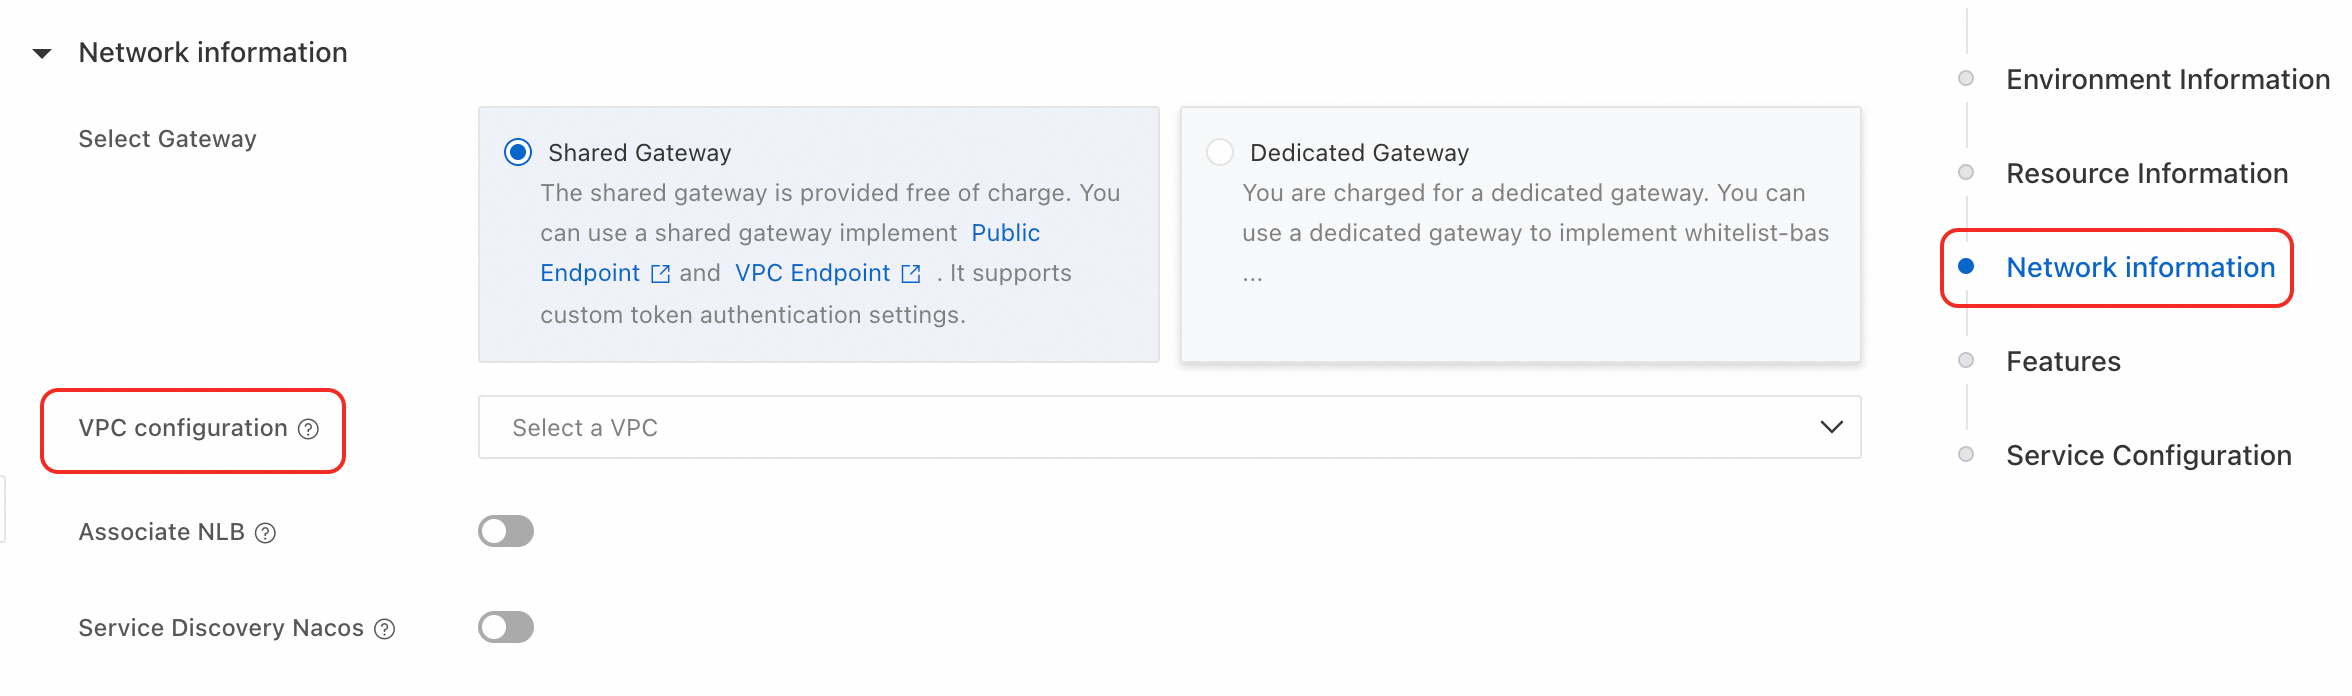Click the VPC dropdown chevron arrow
Viewport: 2352px width, 696px height.
[1831, 427]
